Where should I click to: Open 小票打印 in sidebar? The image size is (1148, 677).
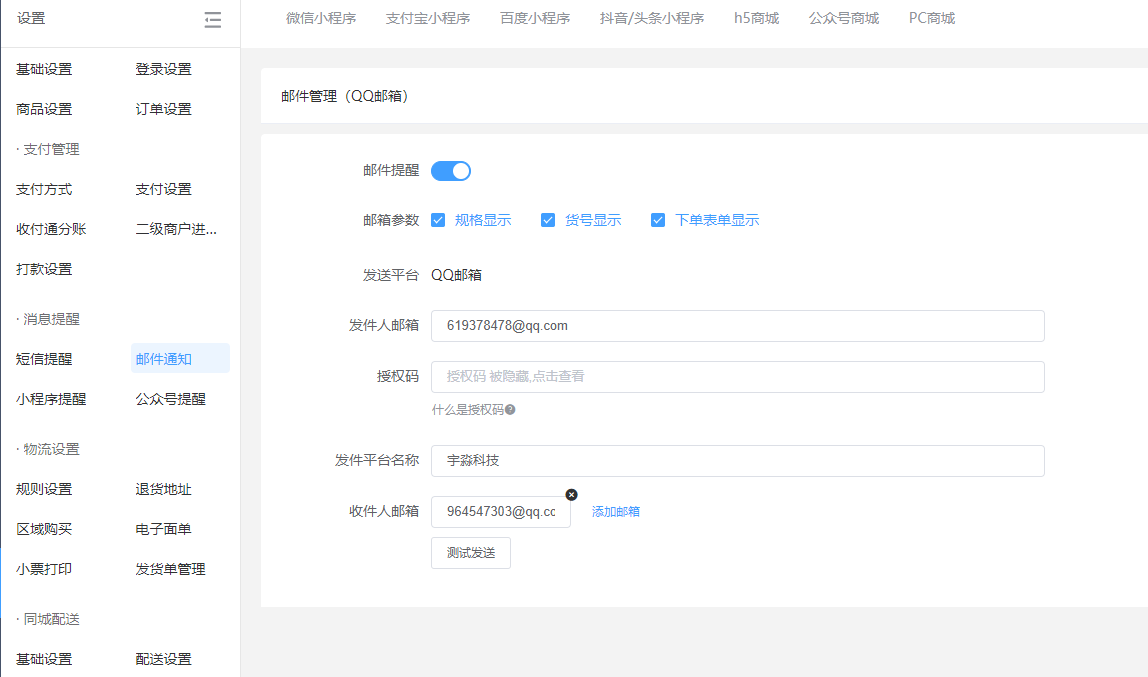[44, 569]
